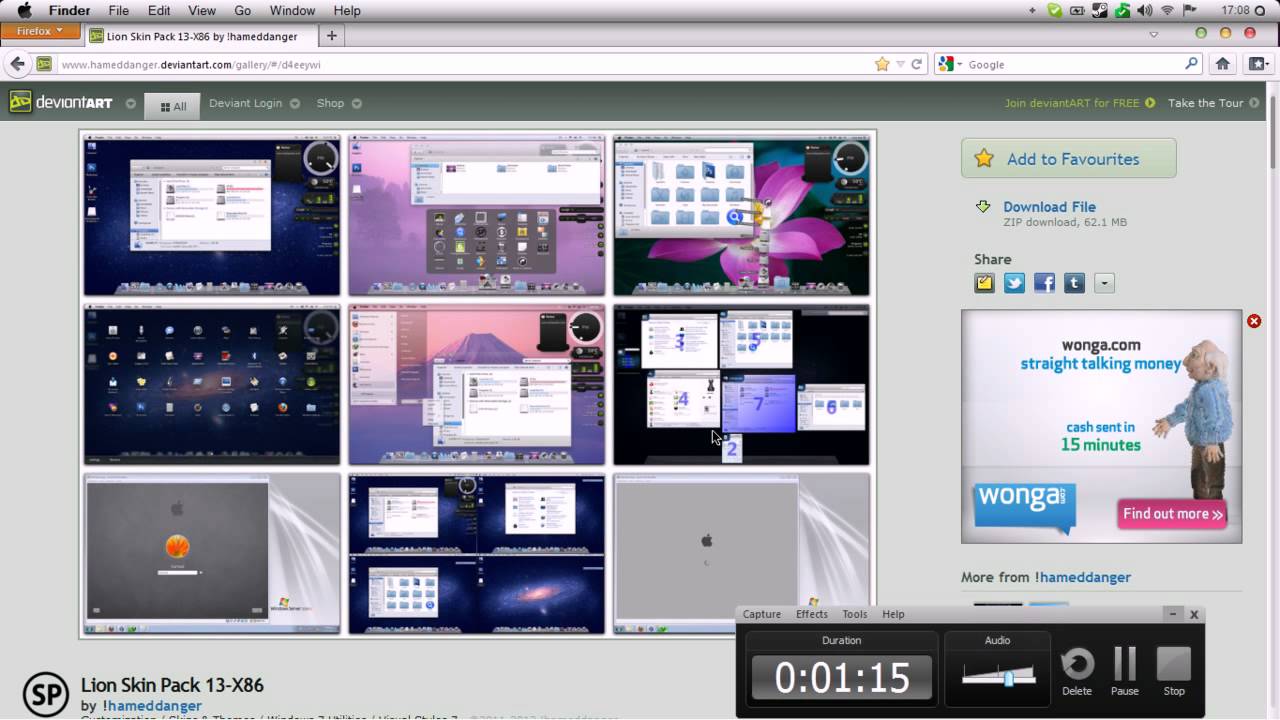Open the Window menu in menu bar
This screenshot has height=720, width=1280.
point(292,10)
